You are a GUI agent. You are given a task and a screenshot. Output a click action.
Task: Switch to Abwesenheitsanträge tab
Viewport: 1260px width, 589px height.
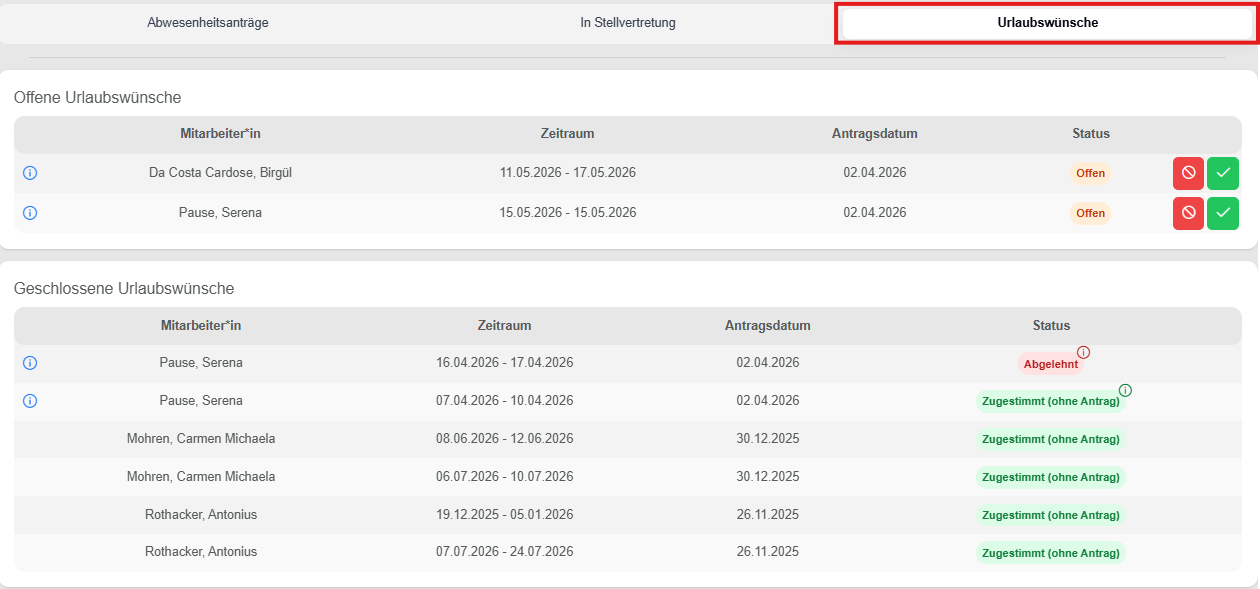click(208, 23)
